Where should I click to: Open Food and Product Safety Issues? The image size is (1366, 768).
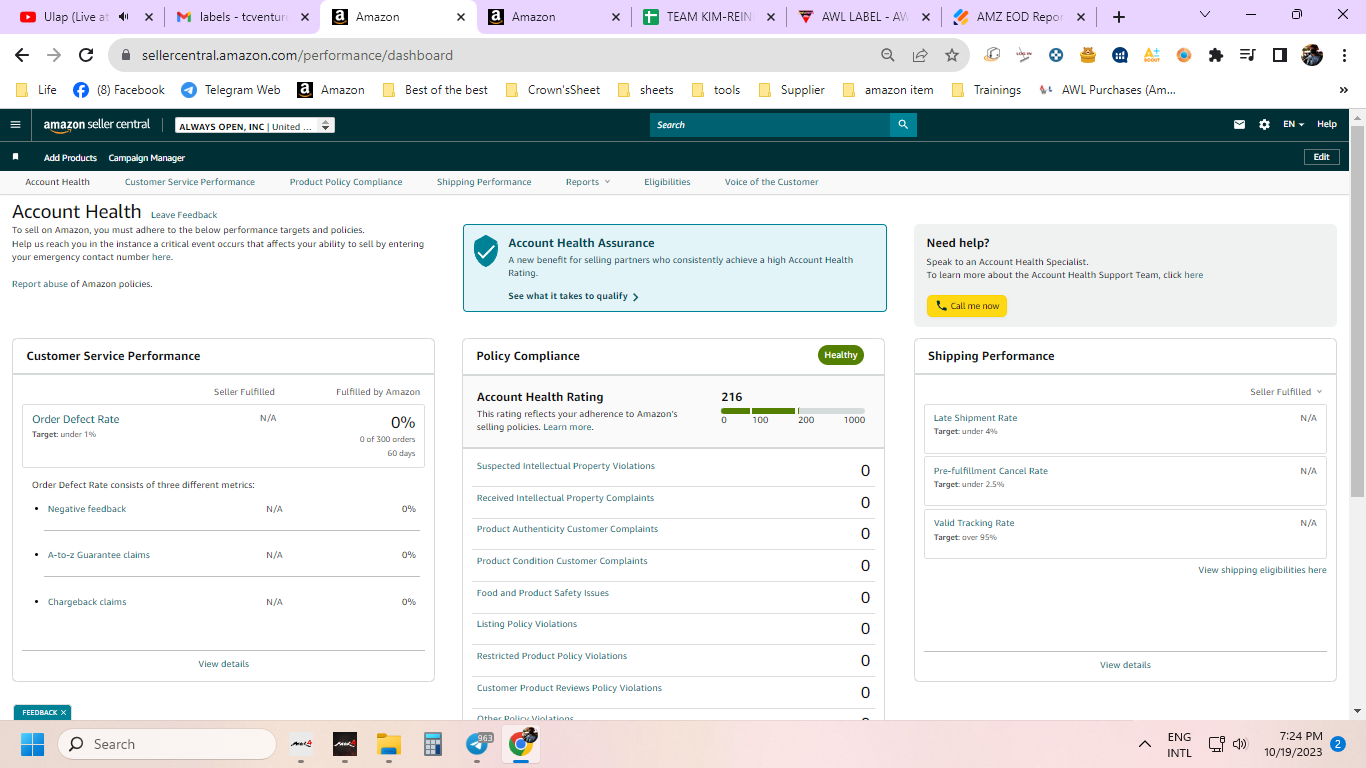[x=543, y=593]
